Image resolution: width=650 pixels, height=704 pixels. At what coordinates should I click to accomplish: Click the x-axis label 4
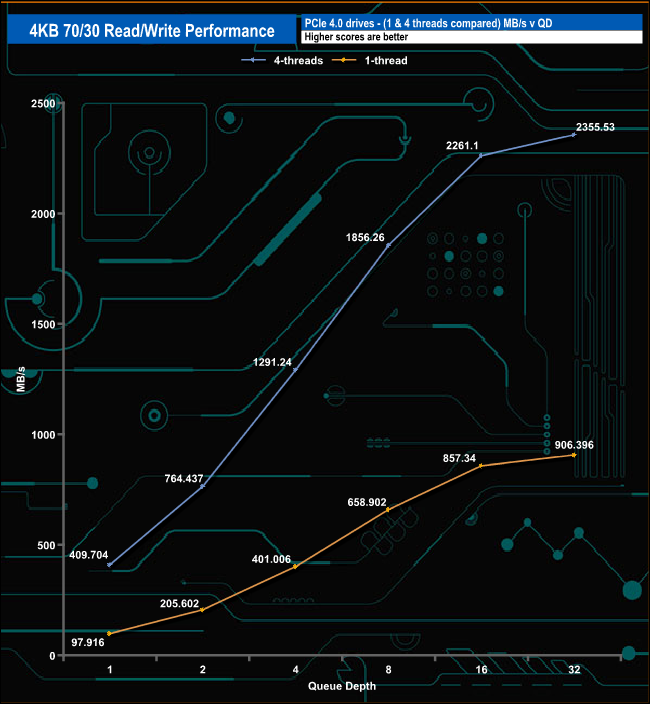click(x=295, y=669)
